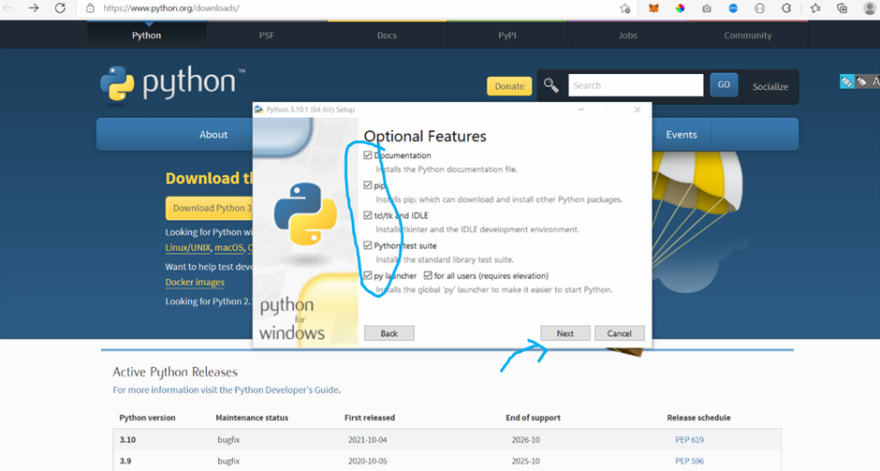The image size is (880, 471).
Task: Open the Docker images link
Action: [x=195, y=282]
